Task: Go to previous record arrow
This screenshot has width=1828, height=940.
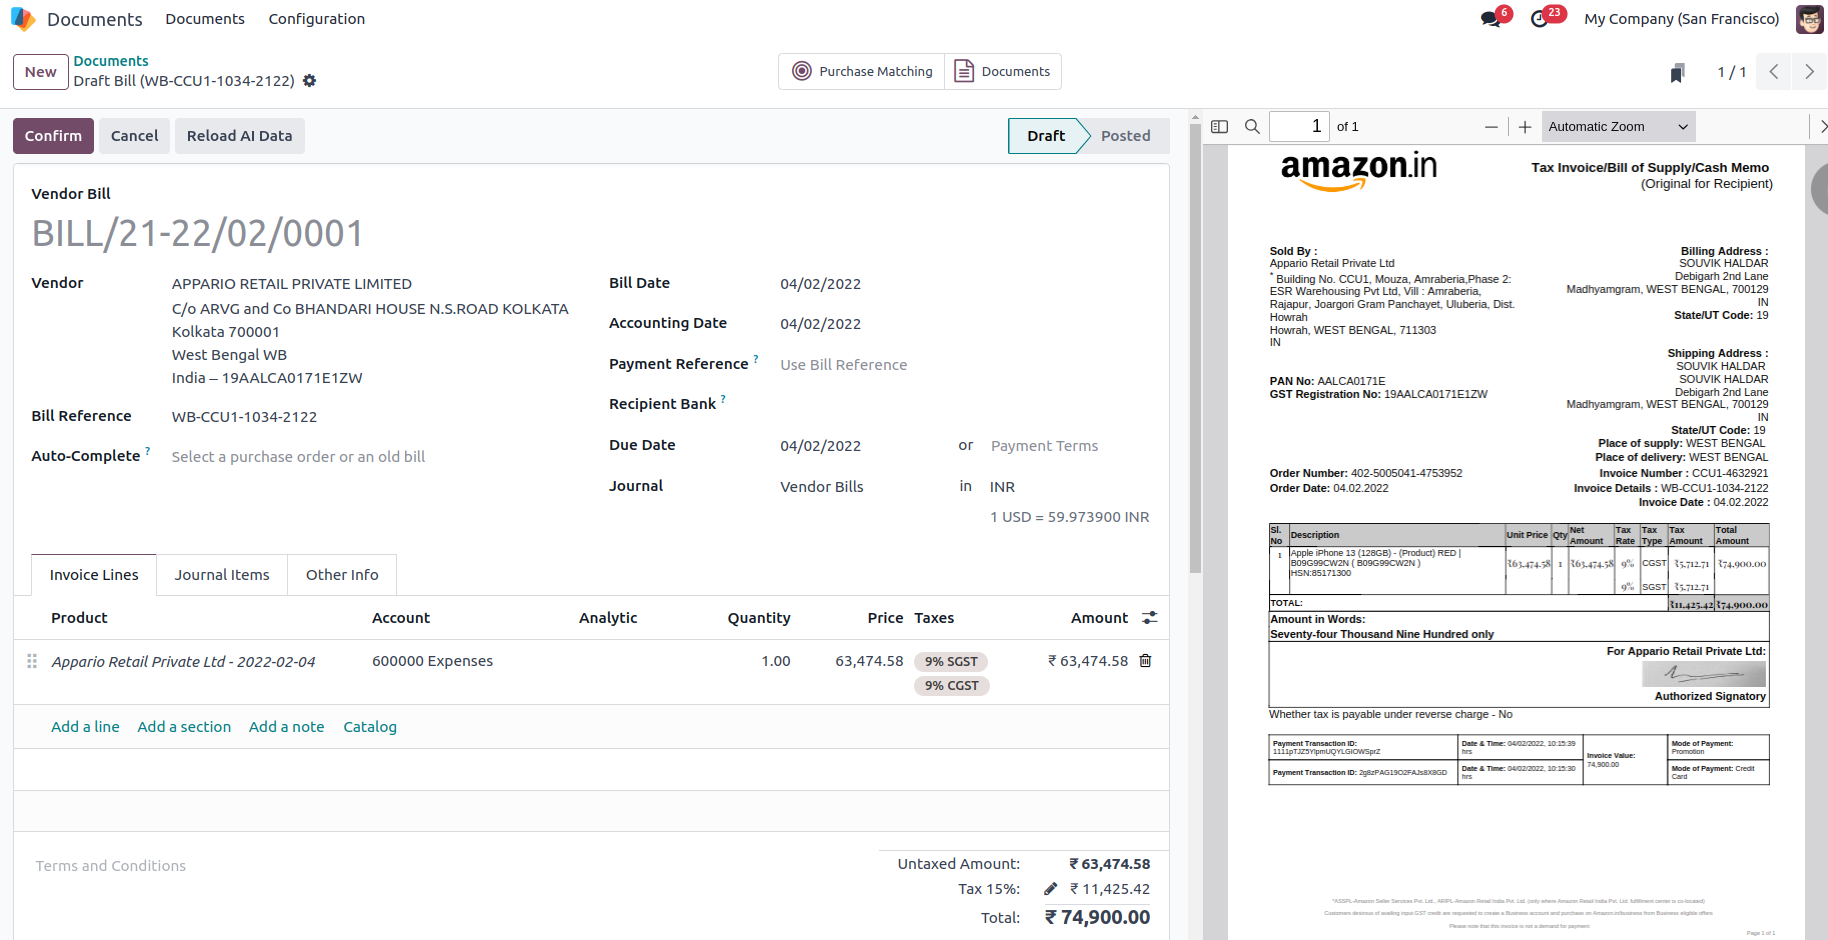Action: point(1773,72)
